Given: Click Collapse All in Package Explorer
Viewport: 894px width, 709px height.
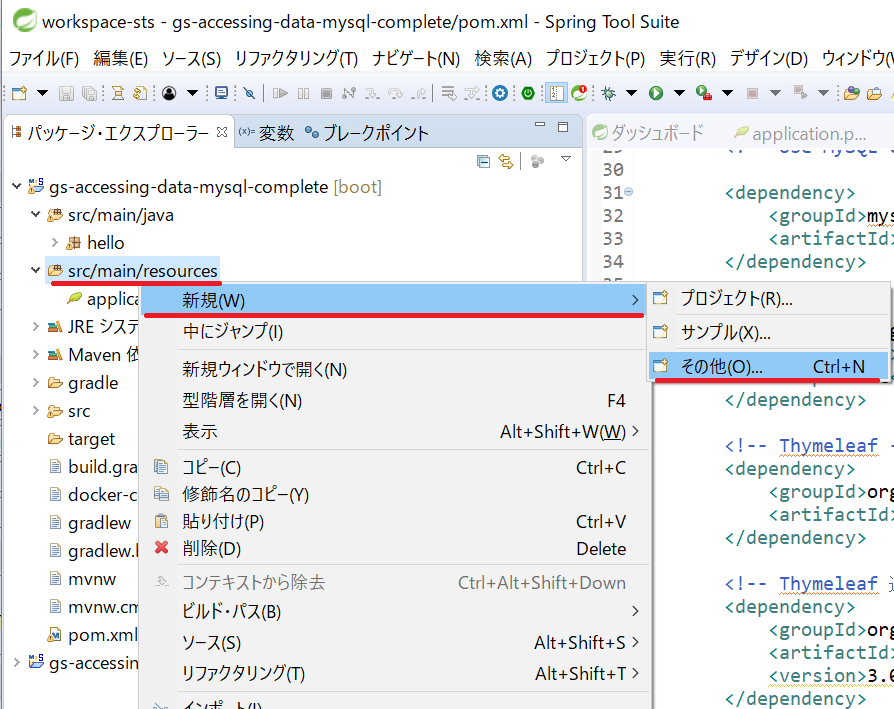Looking at the screenshot, I should click(x=484, y=161).
